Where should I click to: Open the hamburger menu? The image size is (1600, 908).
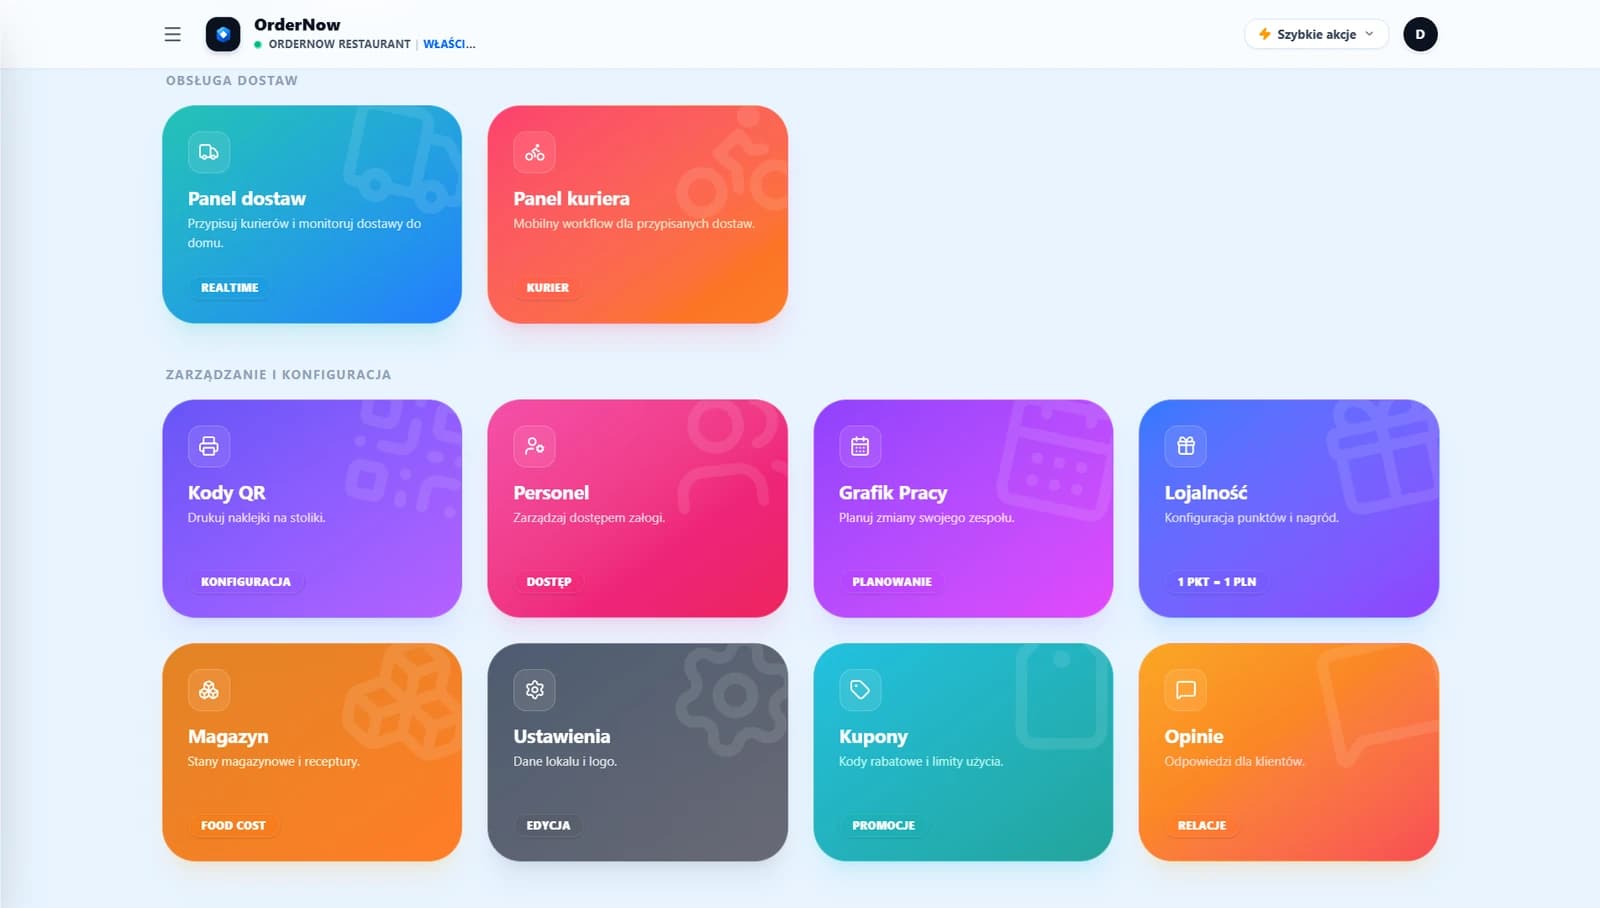(173, 34)
